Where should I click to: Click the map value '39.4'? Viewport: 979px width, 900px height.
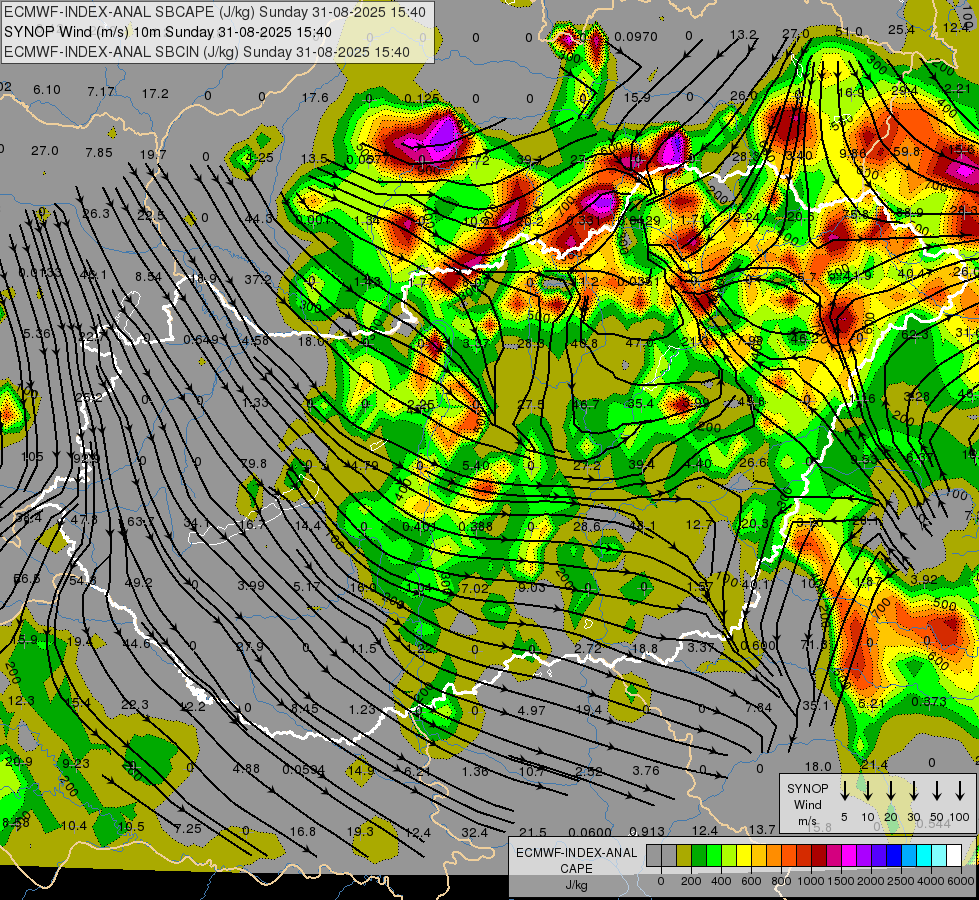pyautogui.click(x=641, y=464)
